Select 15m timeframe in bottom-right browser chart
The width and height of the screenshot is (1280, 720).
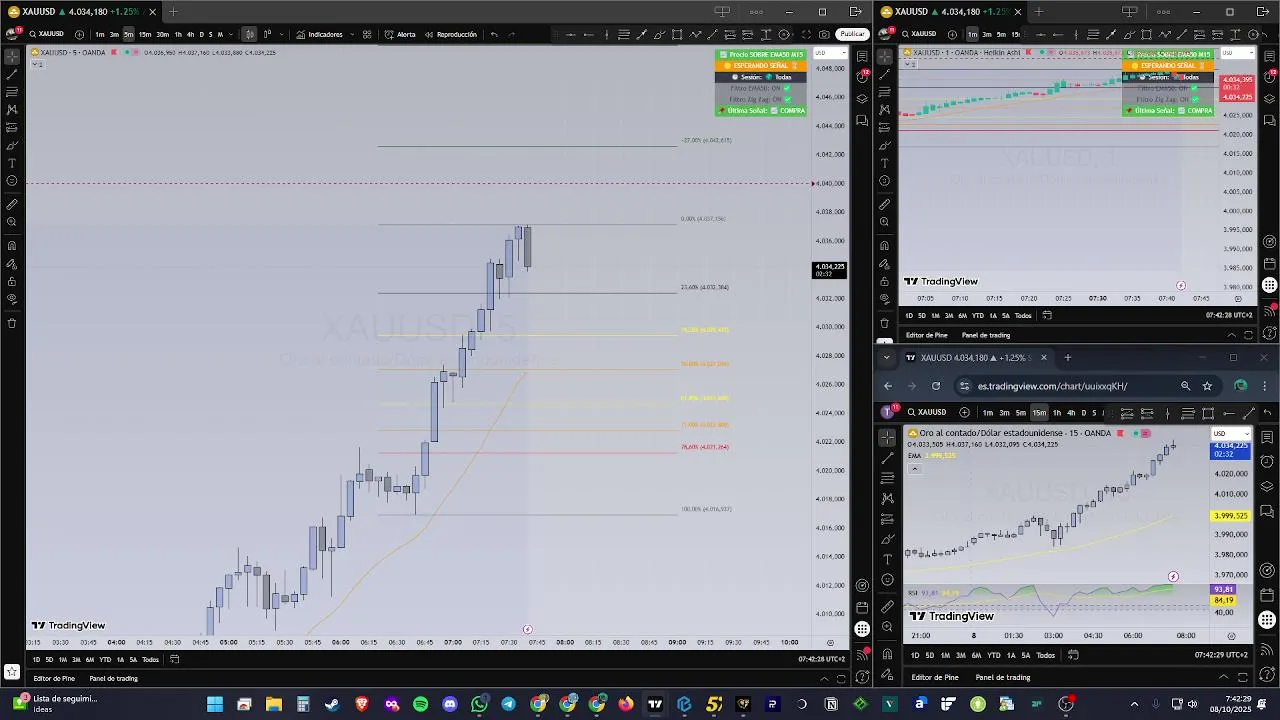point(1039,413)
